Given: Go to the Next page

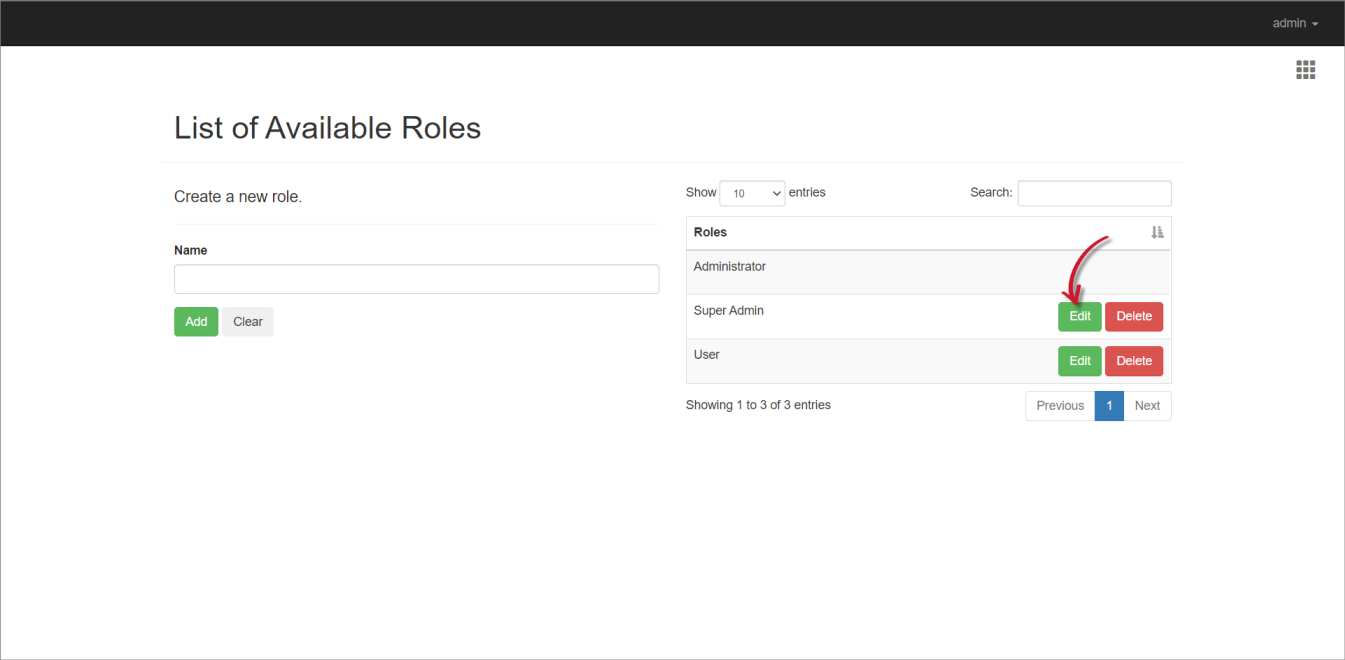Looking at the screenshot, I should click(x=1147, y=405).
